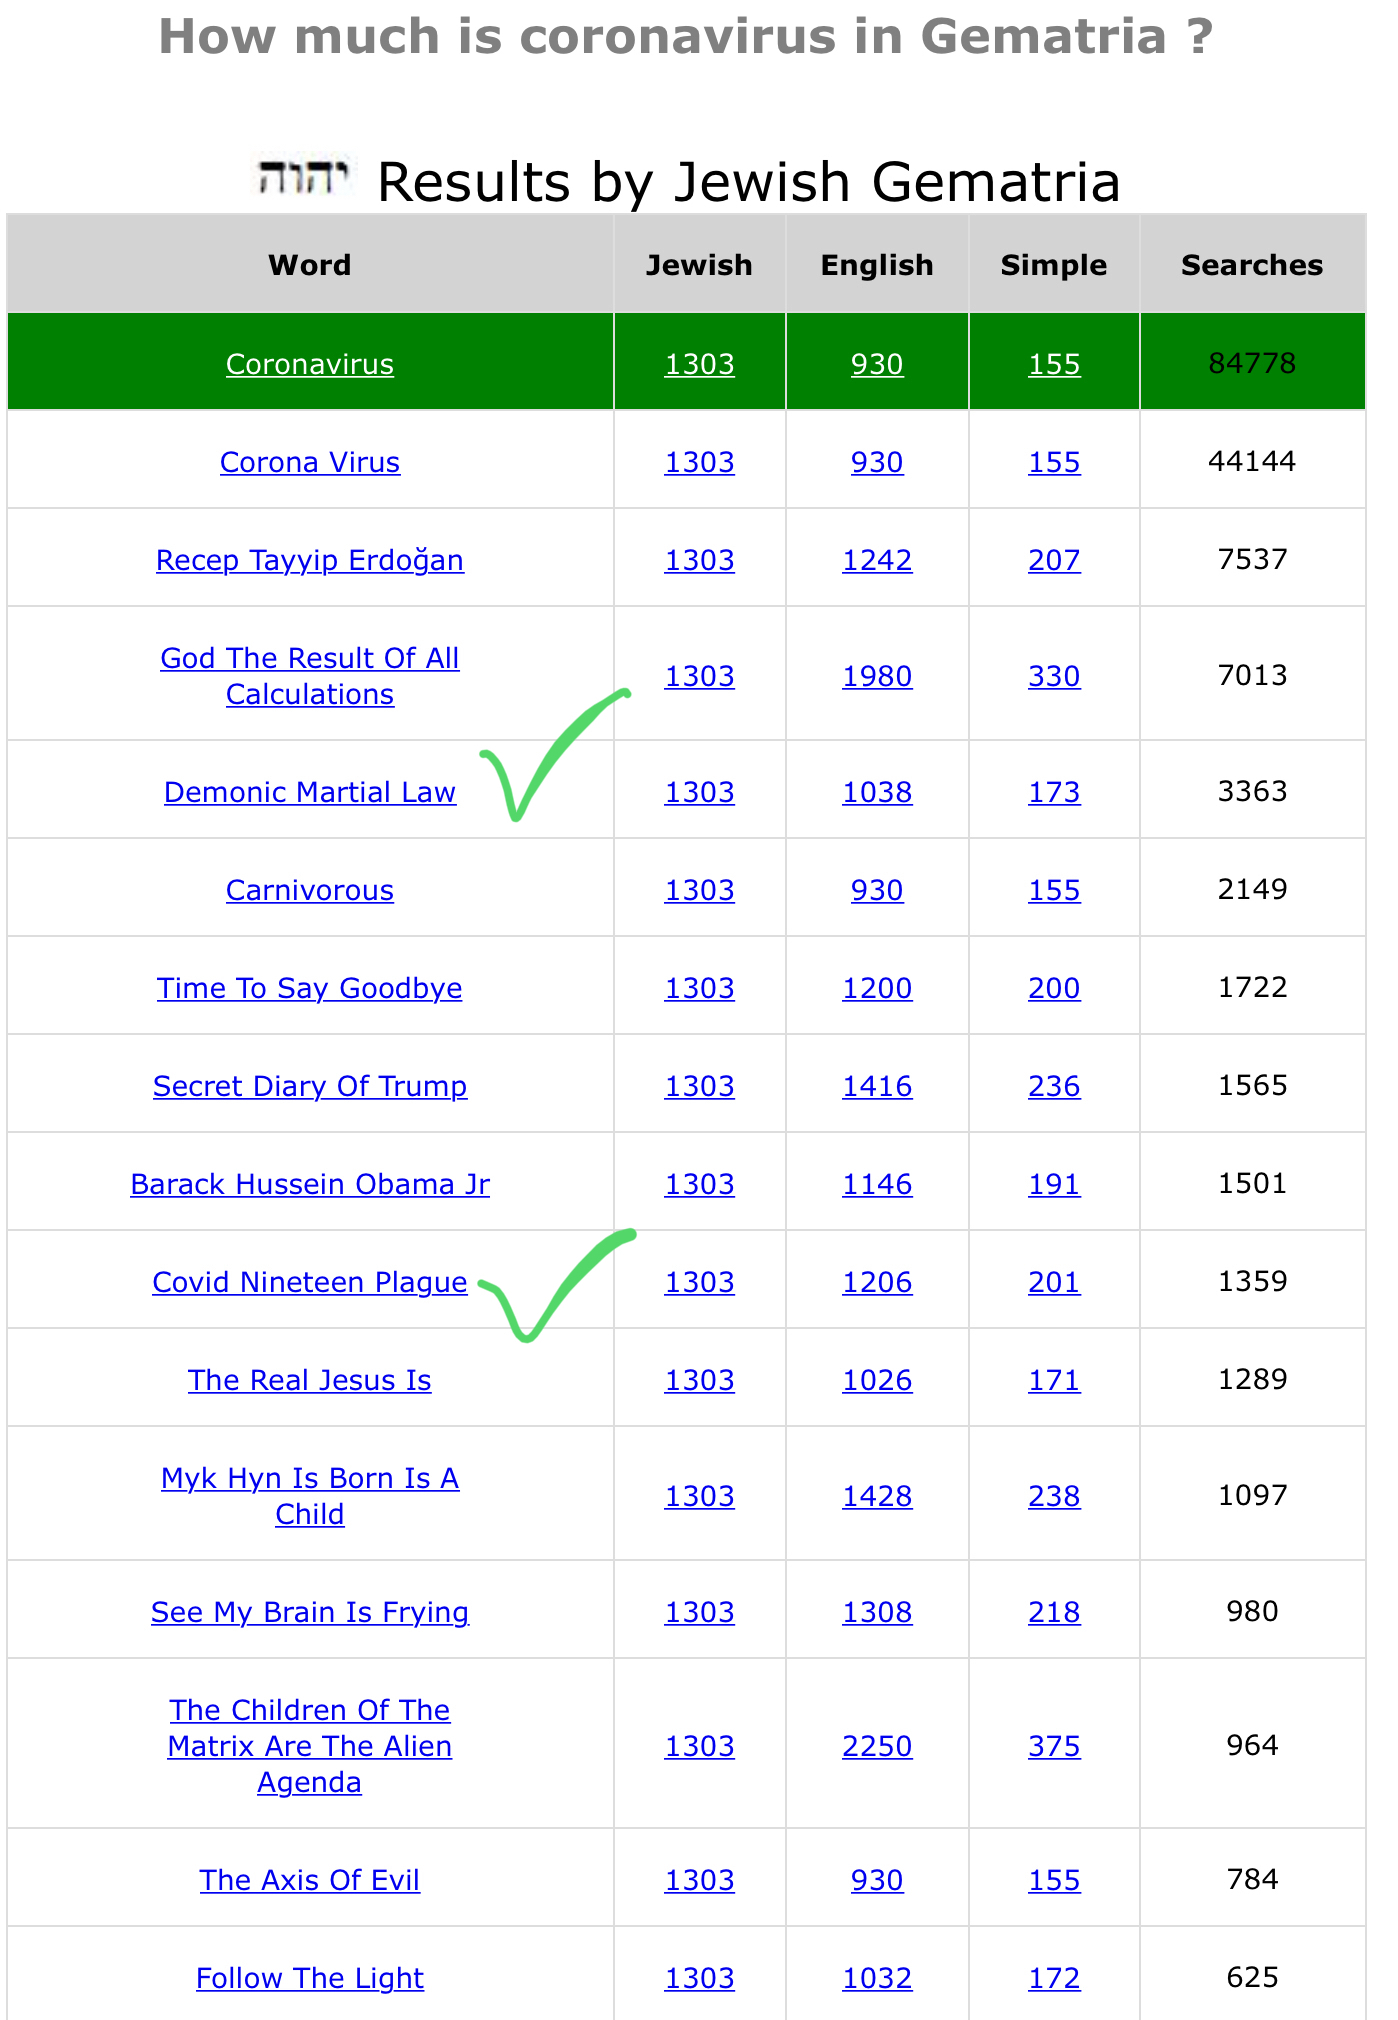Image resolution: width=1398 pixels, height=2020 pixels.
Task: Open Covid Nineteen Plague link
Action: pos(309,1282)
